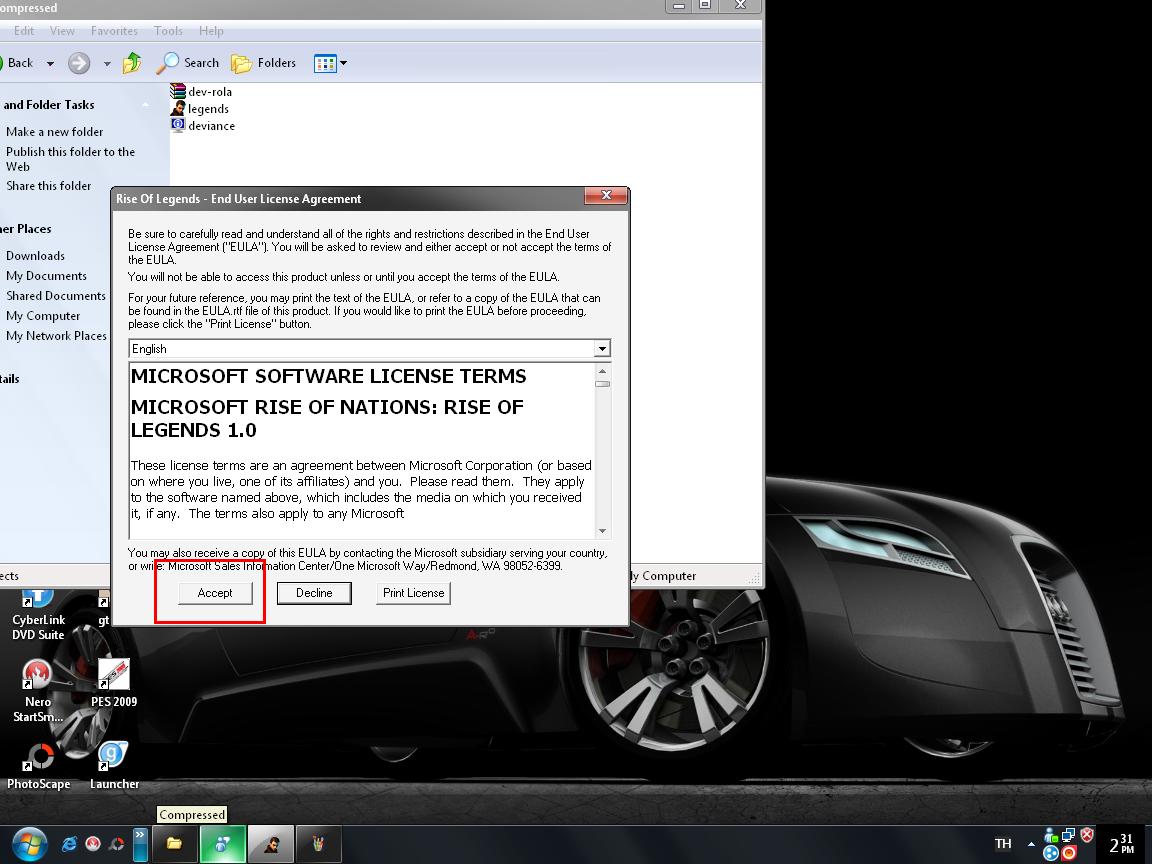The width and height of the screenshot is (1152, 864).
Task: Click the Make a new folder link
Action: tap(54, 132)
